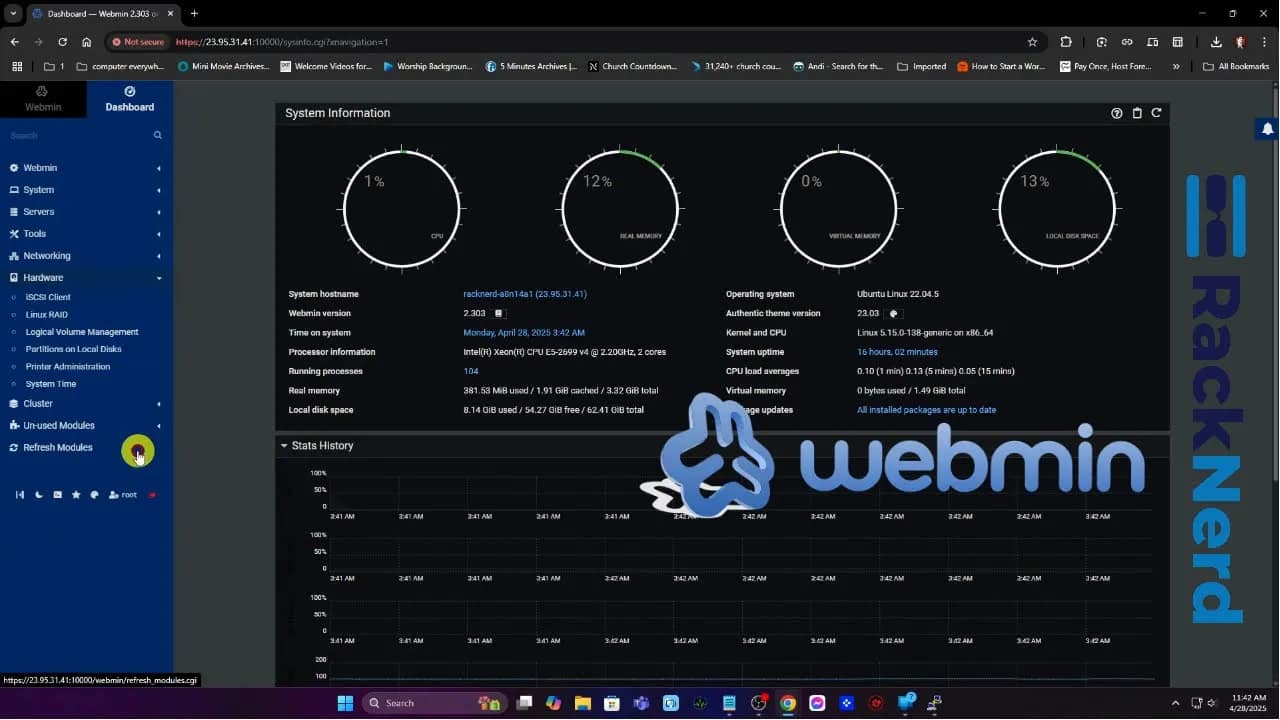Click the CPU usage gauge
The width and height of the screenshot is (1280, 720).
point(401,210)
